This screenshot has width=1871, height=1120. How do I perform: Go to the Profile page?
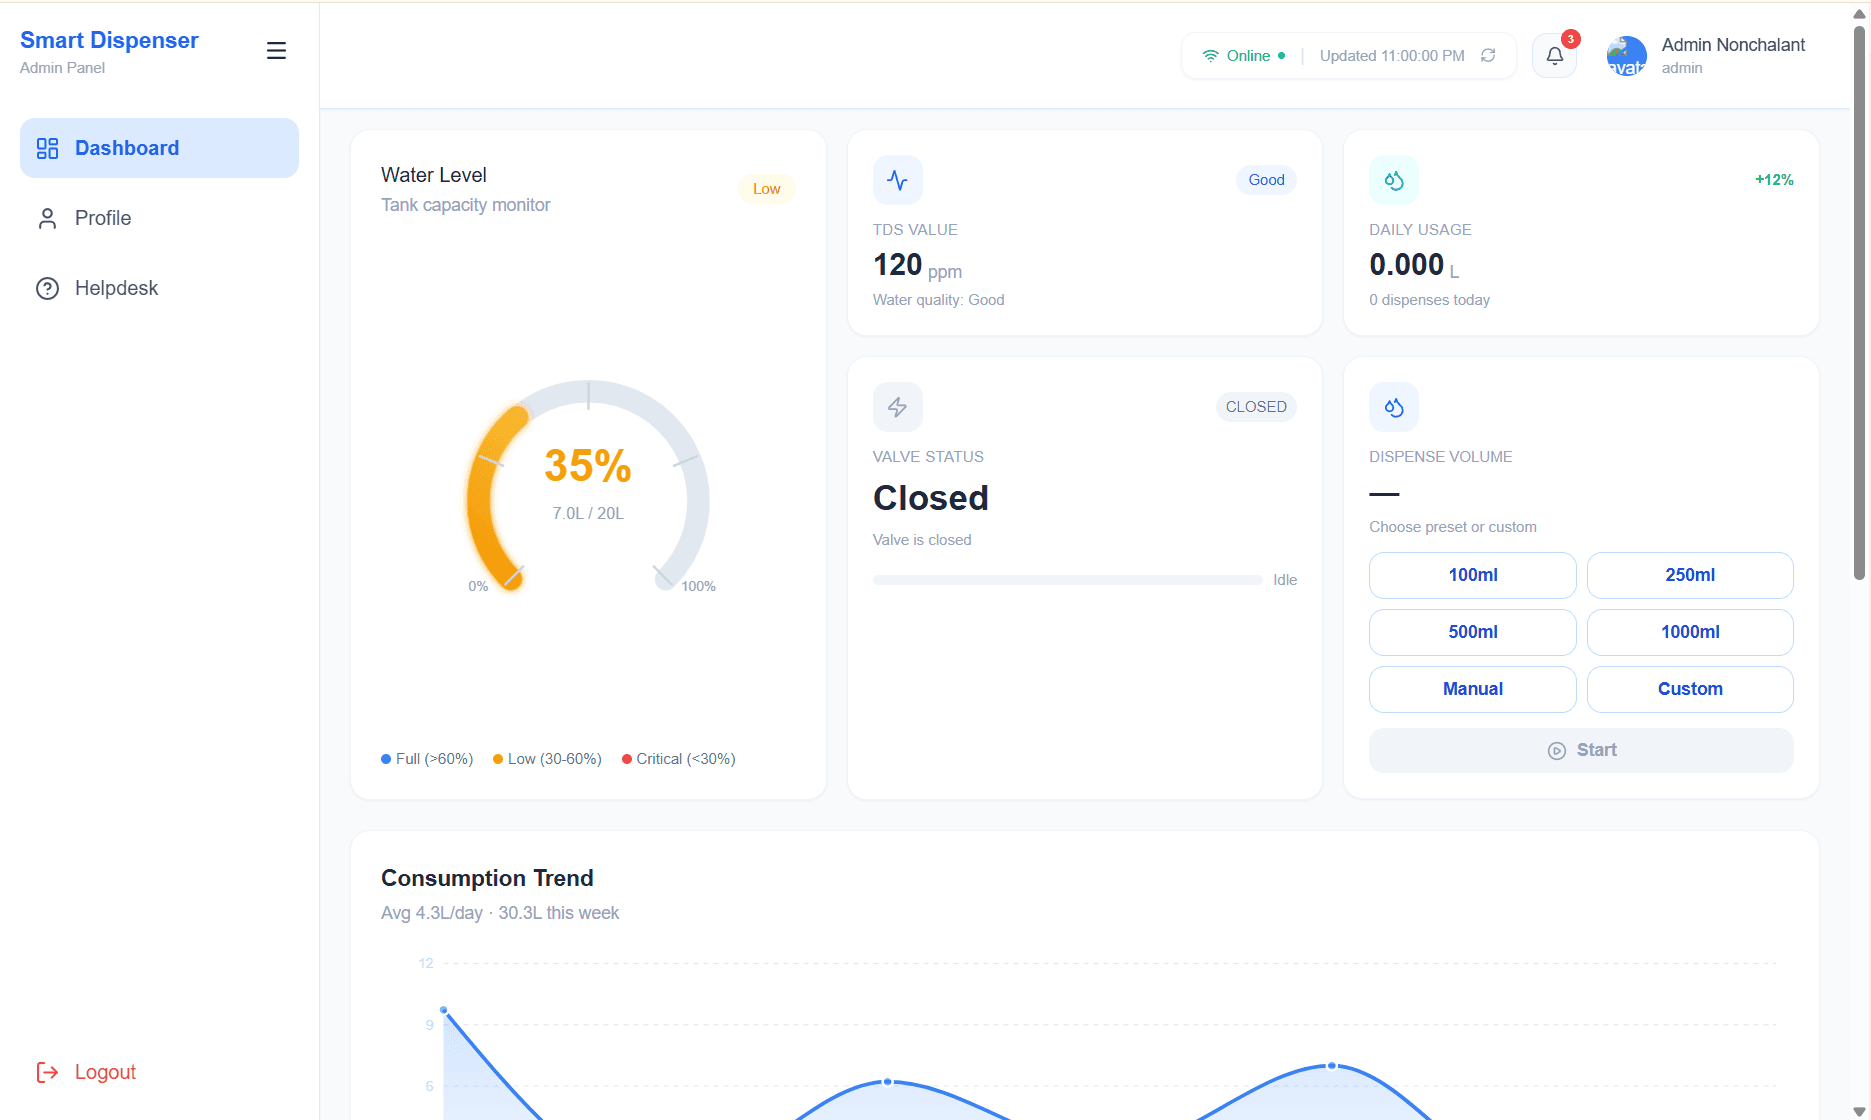coord(159,218)
